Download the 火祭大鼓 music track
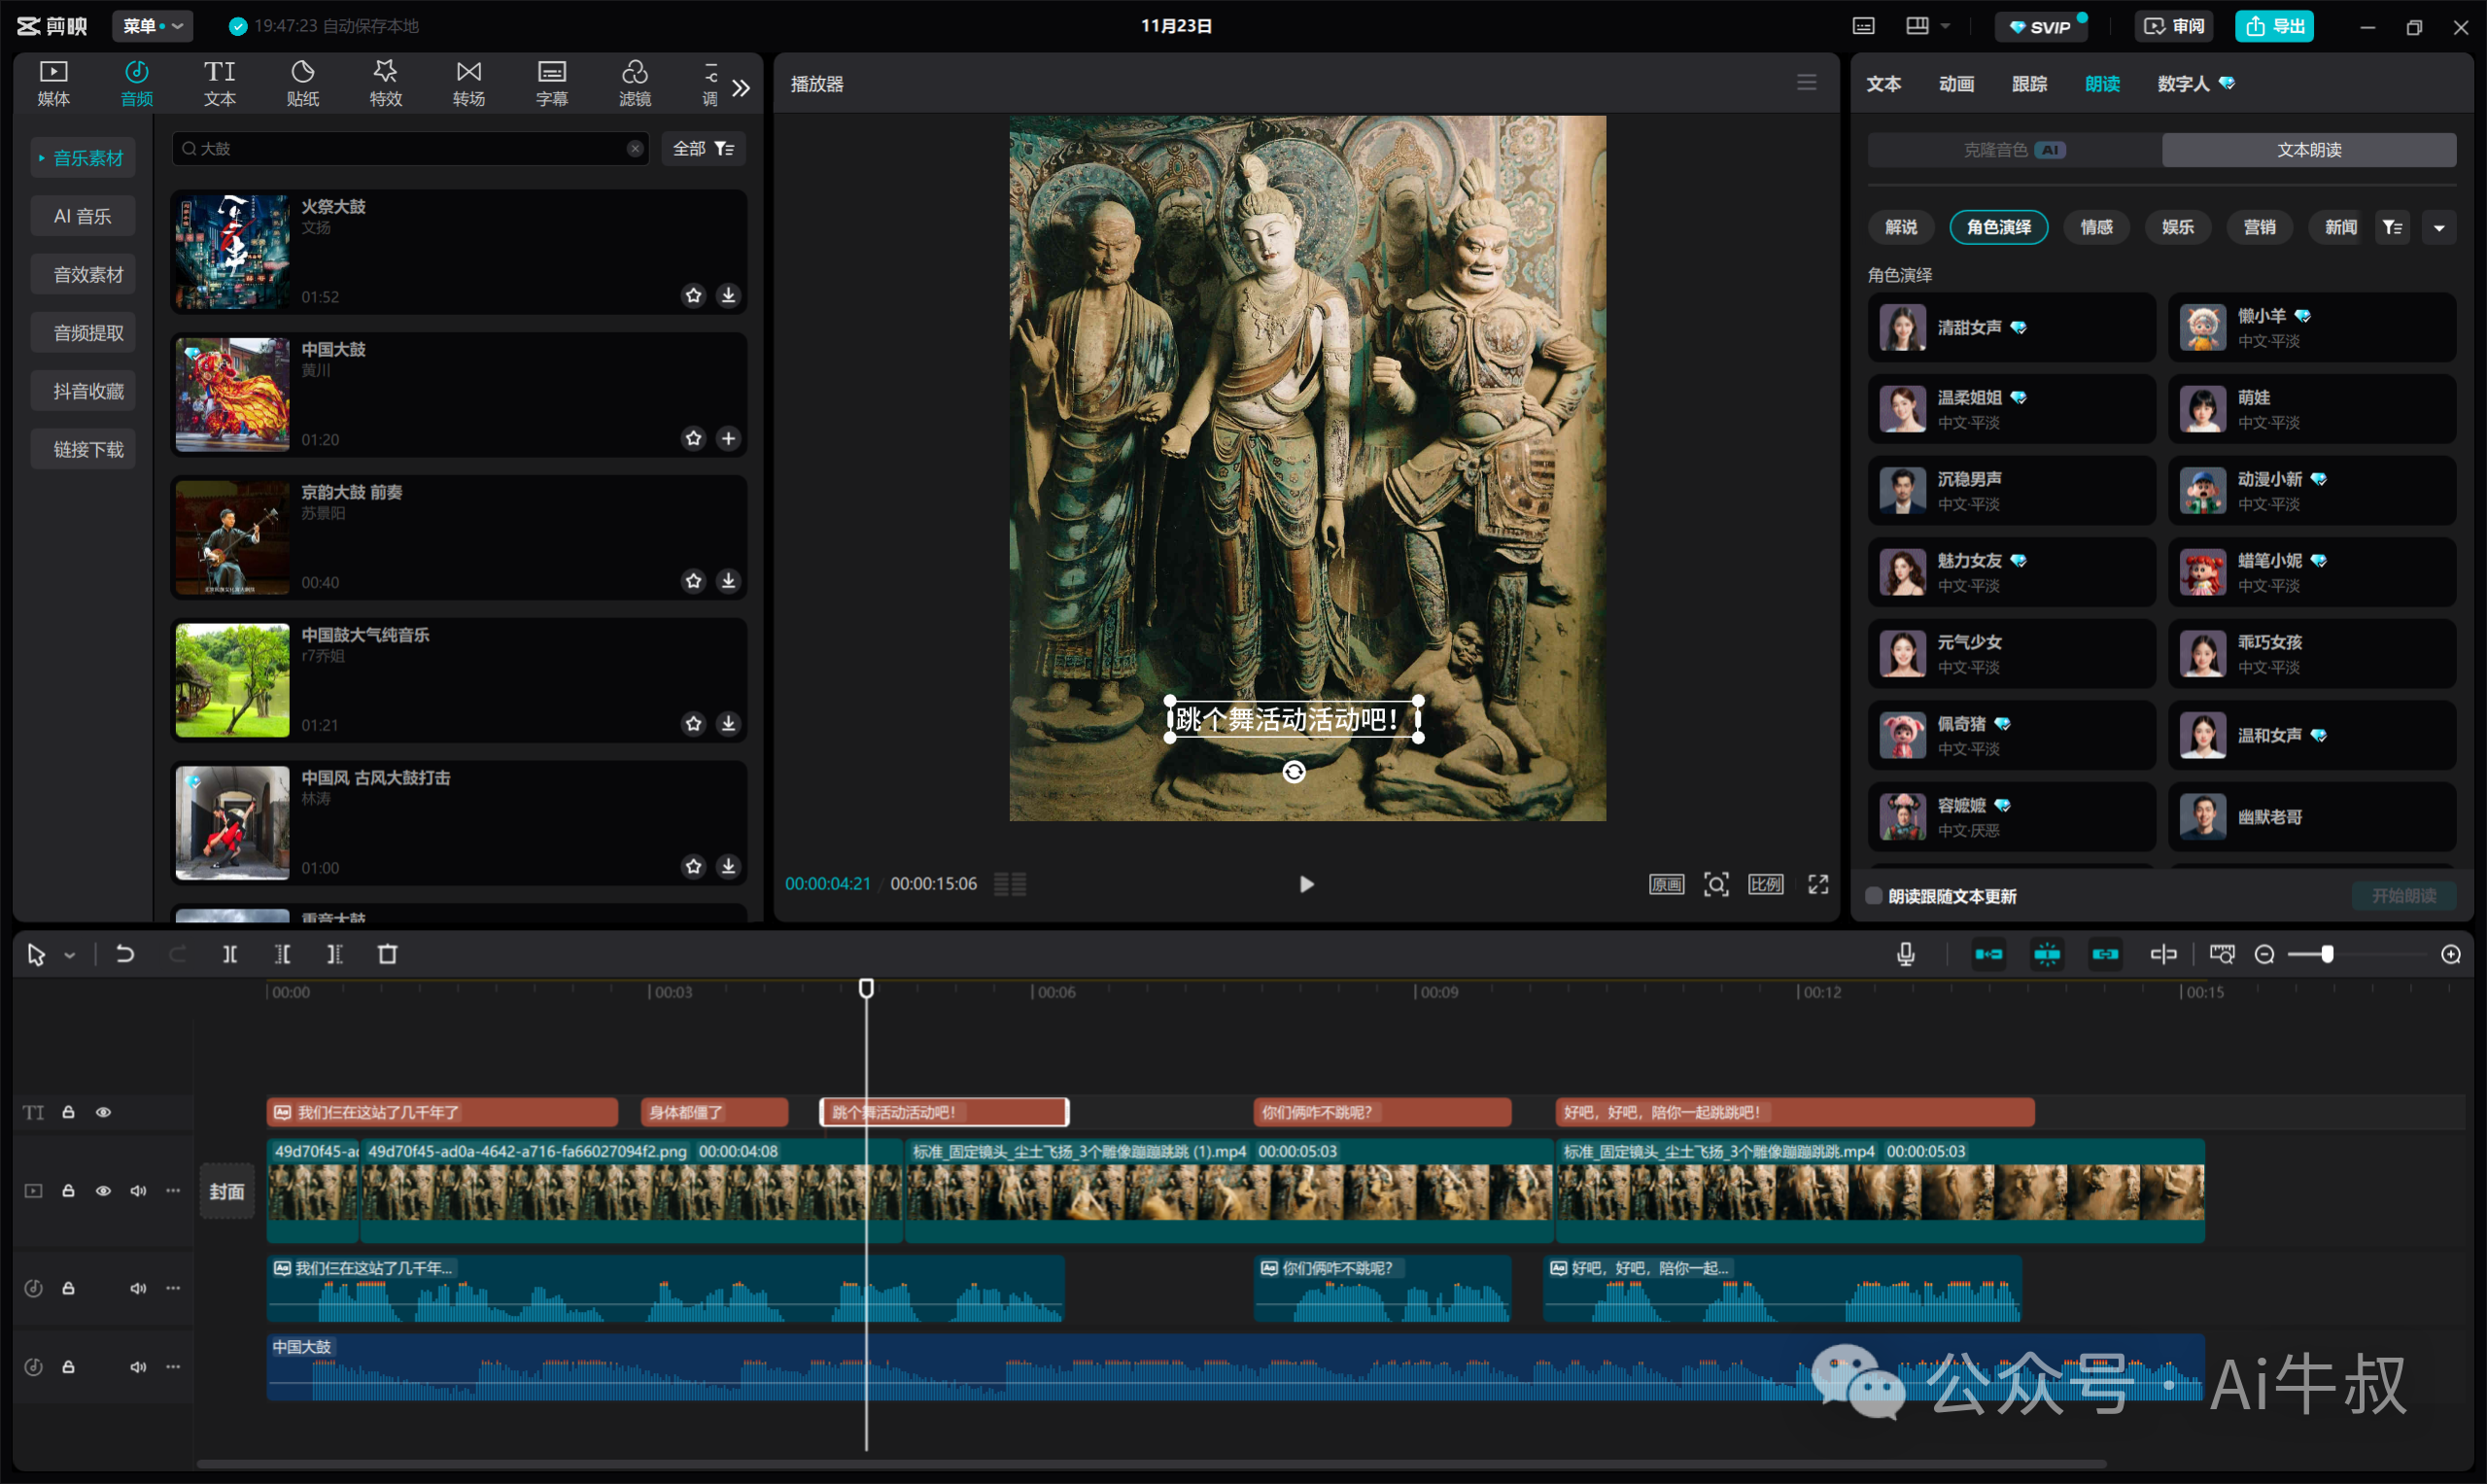Image resolution: width=2487 pixels, height=1484 pixels. coord(728,295)
